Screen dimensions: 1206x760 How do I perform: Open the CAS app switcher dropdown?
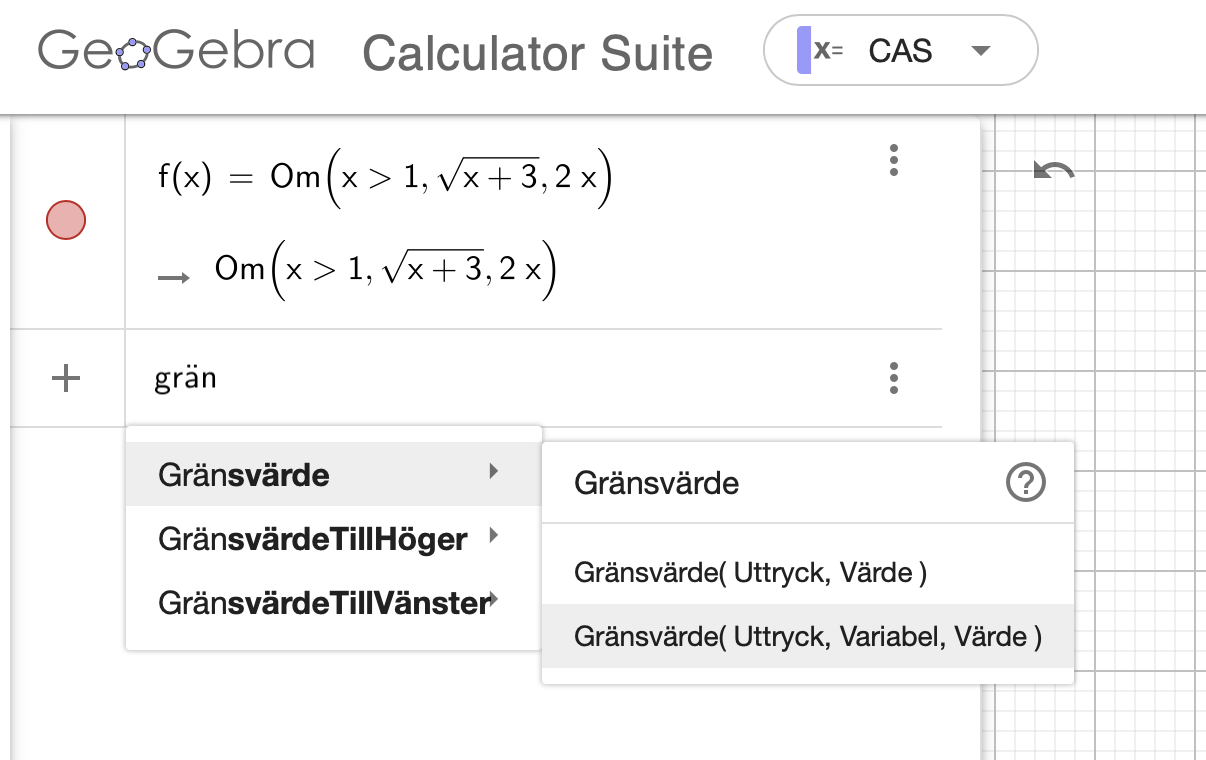[981, 50]
